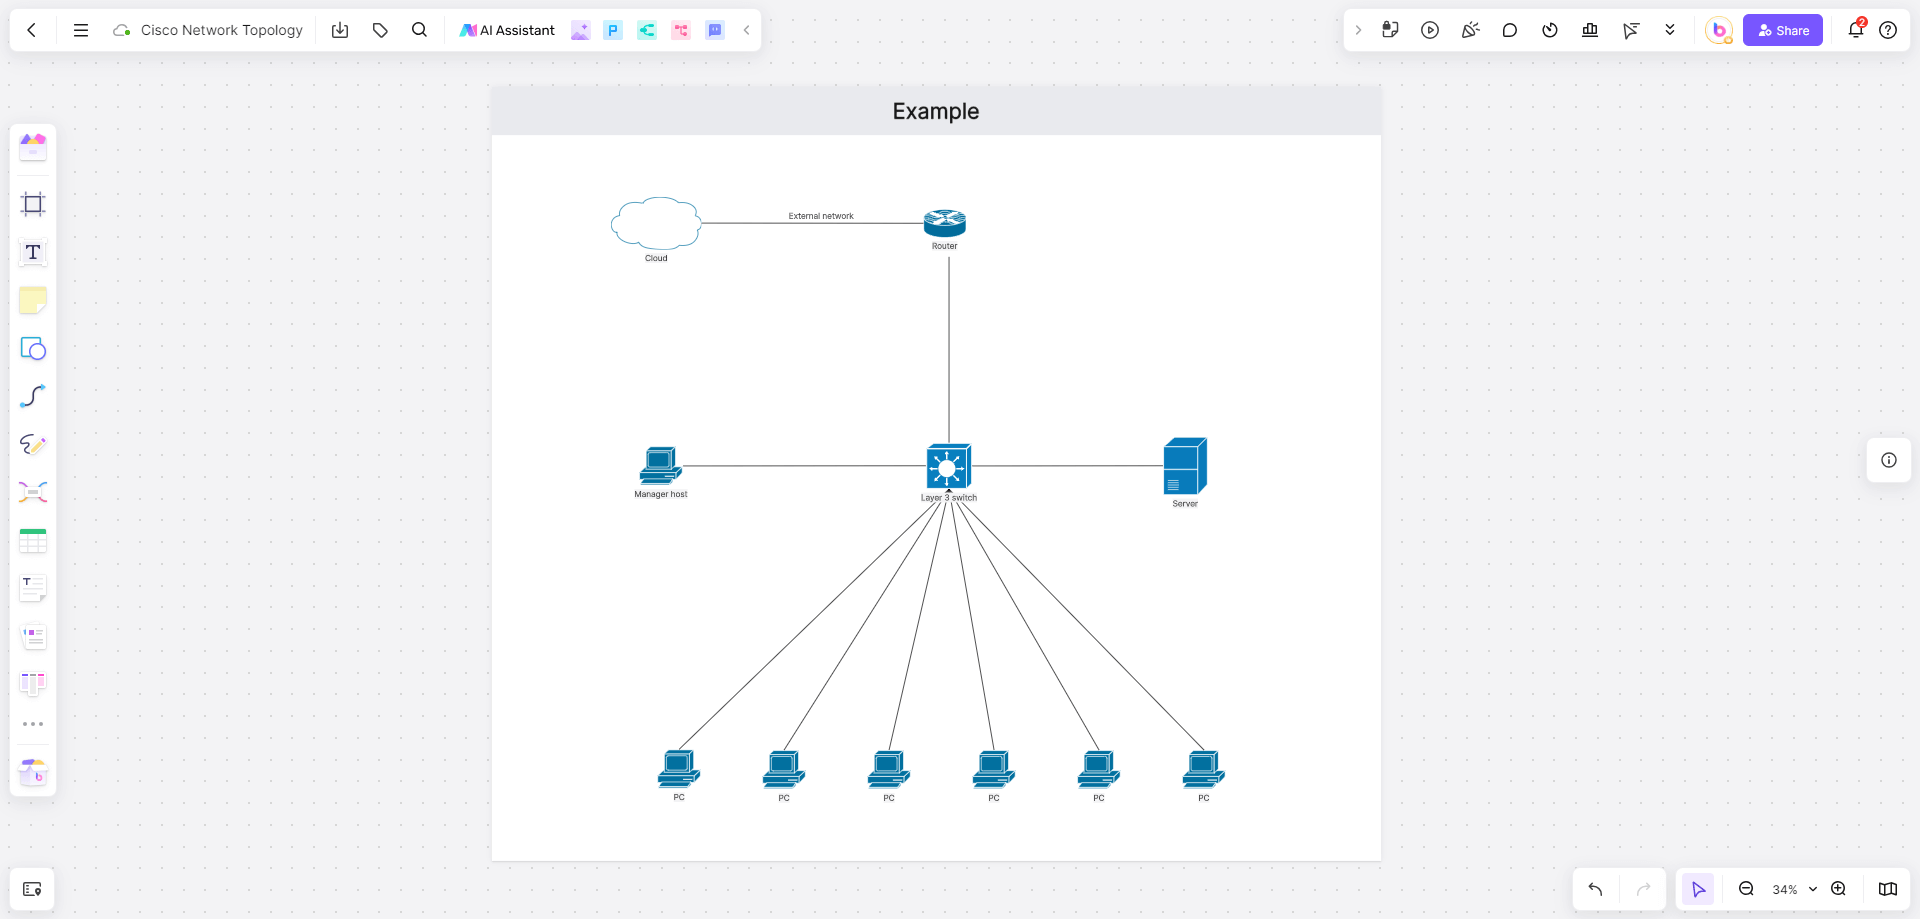Select the text document card tool
Image resolution: width=1920 pixels, height=919 pixels.
click(x=33, y=588)
